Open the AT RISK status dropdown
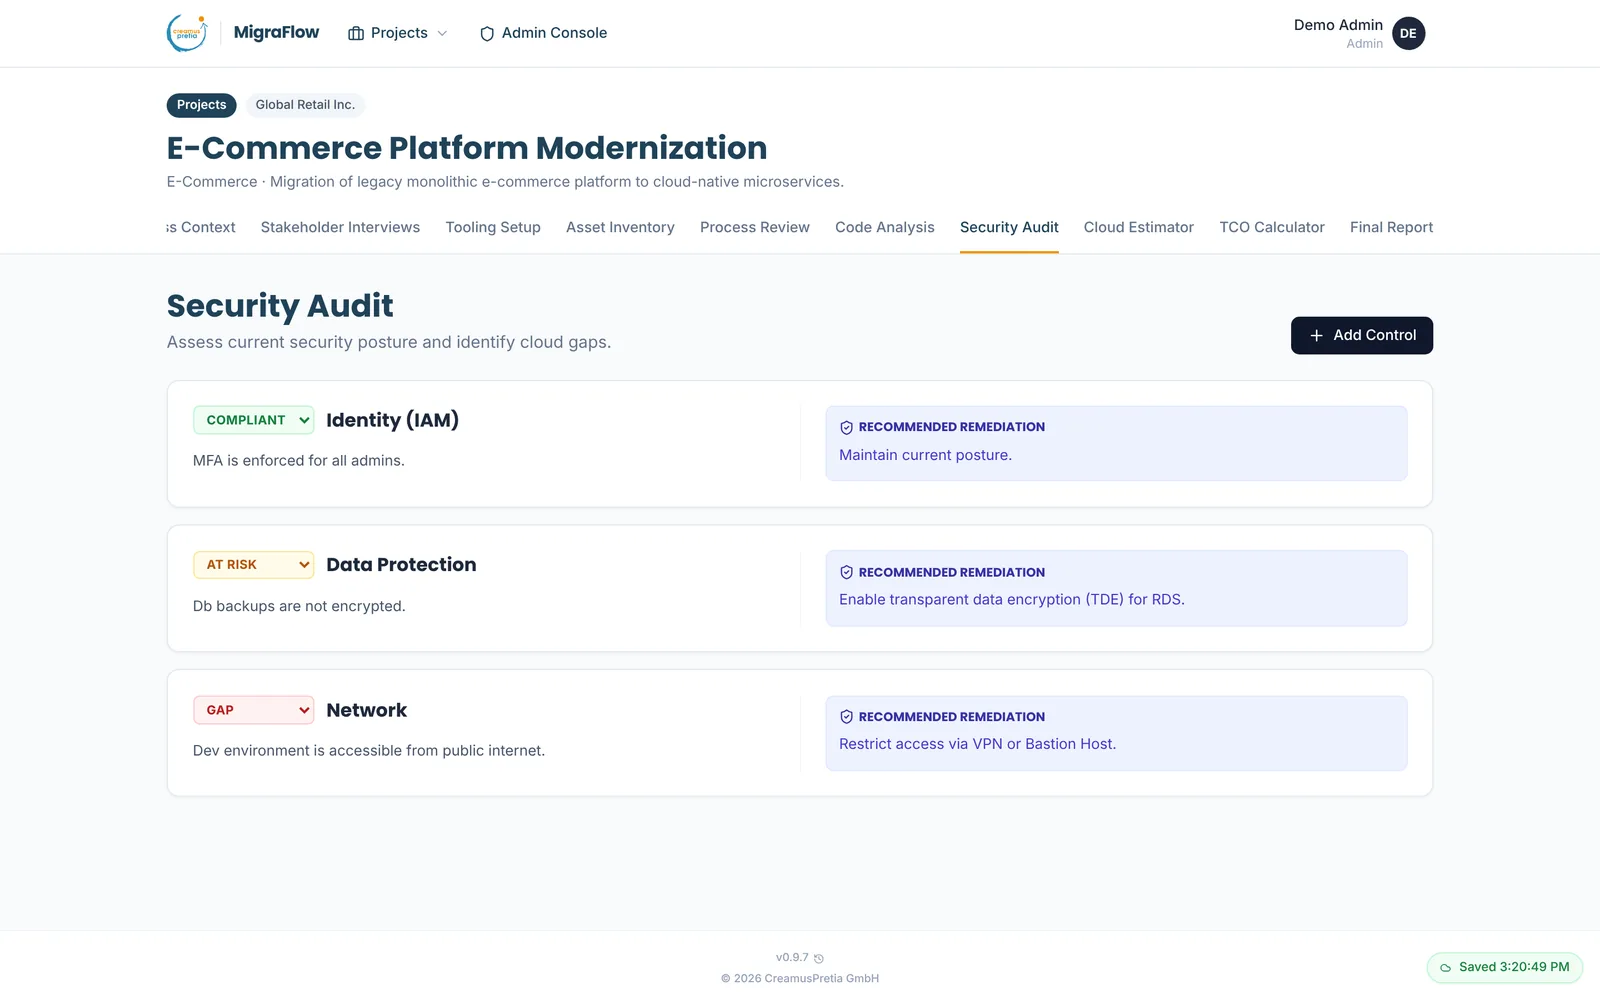This screenshot has height=1000, width=1600. point(253,565)
